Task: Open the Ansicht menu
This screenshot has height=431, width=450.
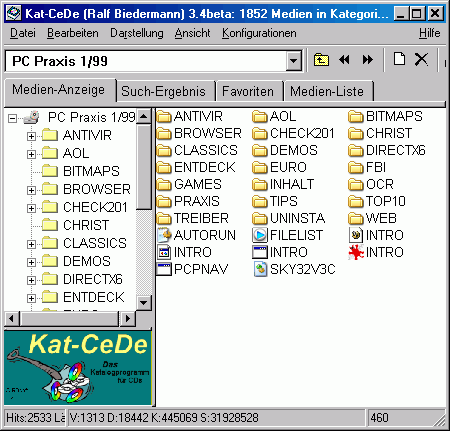Action: 192,33
